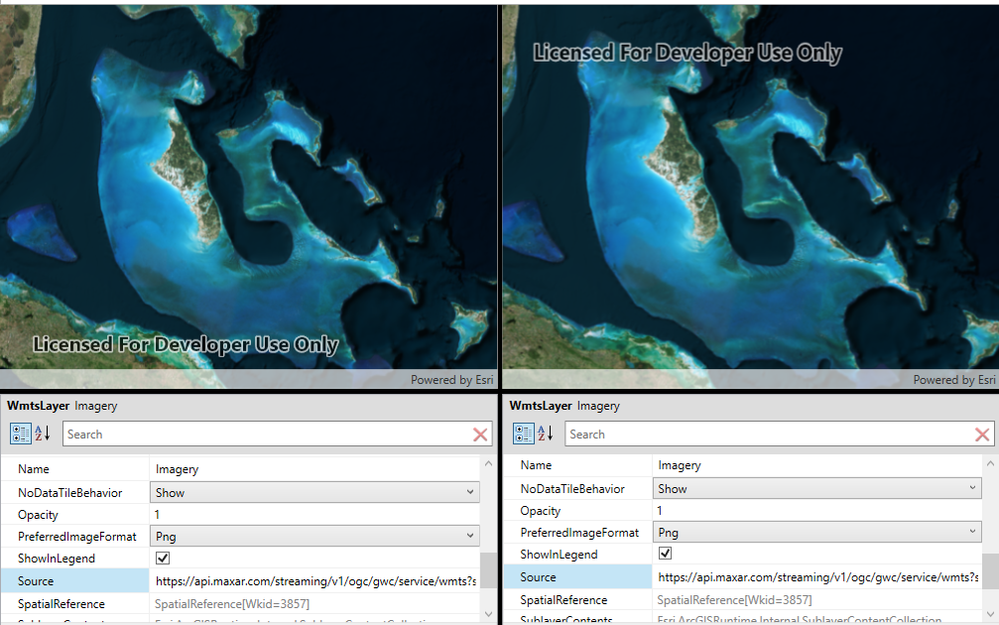Viewport: 999px width, 625px height.
Task: Select the left panel scrollbar thumb
Action: coord(489,570)
